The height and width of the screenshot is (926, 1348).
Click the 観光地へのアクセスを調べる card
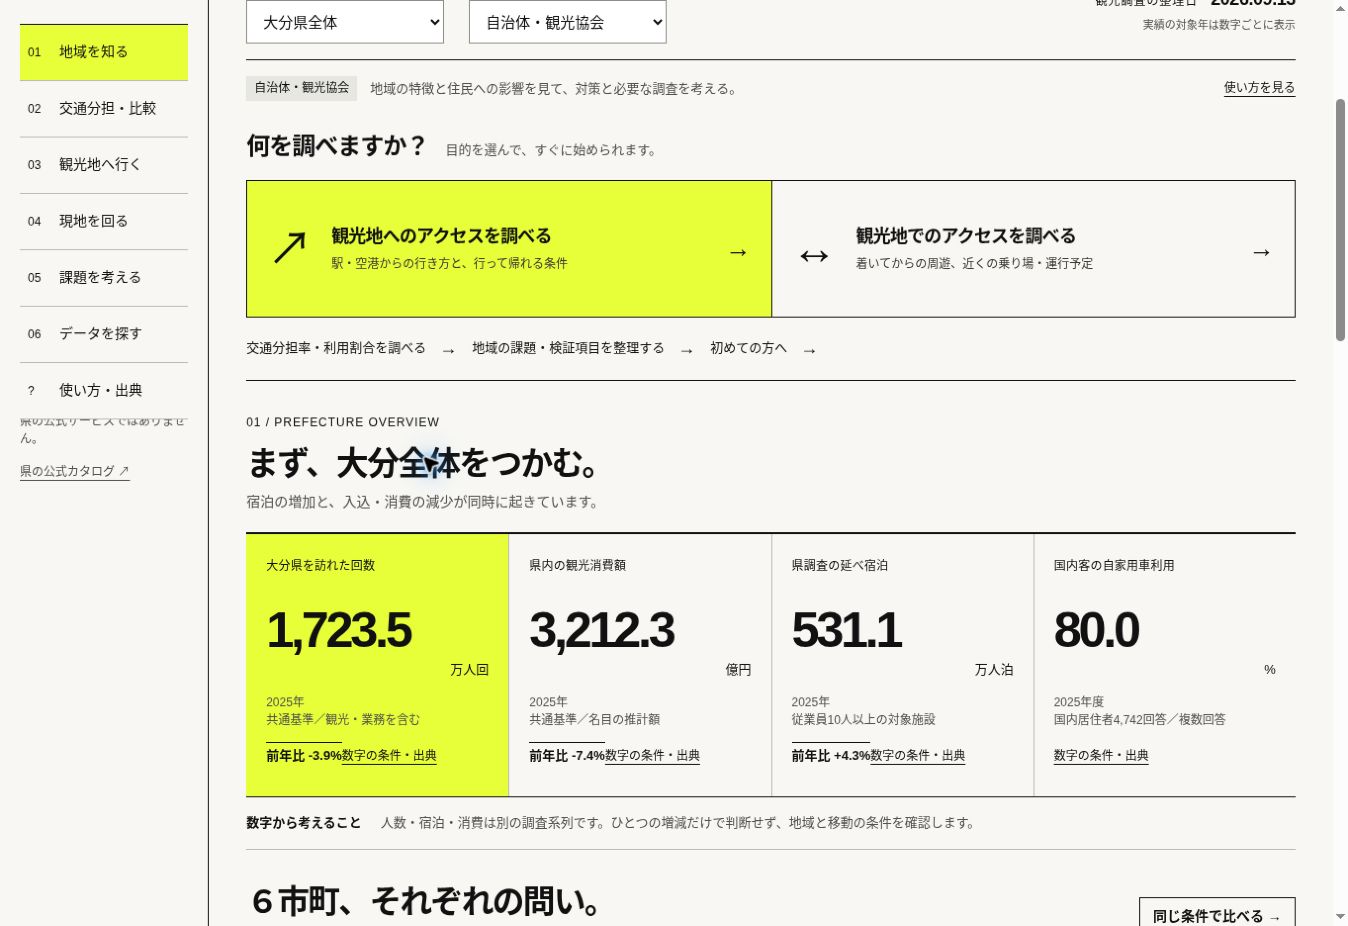pyautogui.click(x=509, y=249)
